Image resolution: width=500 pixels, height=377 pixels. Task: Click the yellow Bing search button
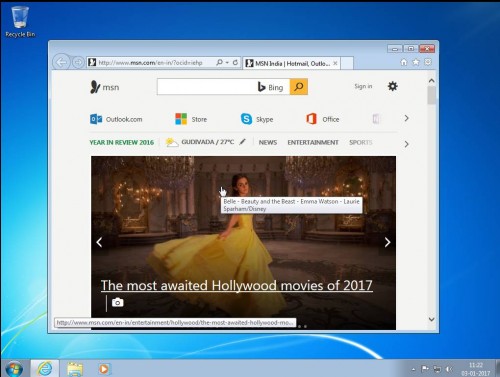tap(299, 87)
